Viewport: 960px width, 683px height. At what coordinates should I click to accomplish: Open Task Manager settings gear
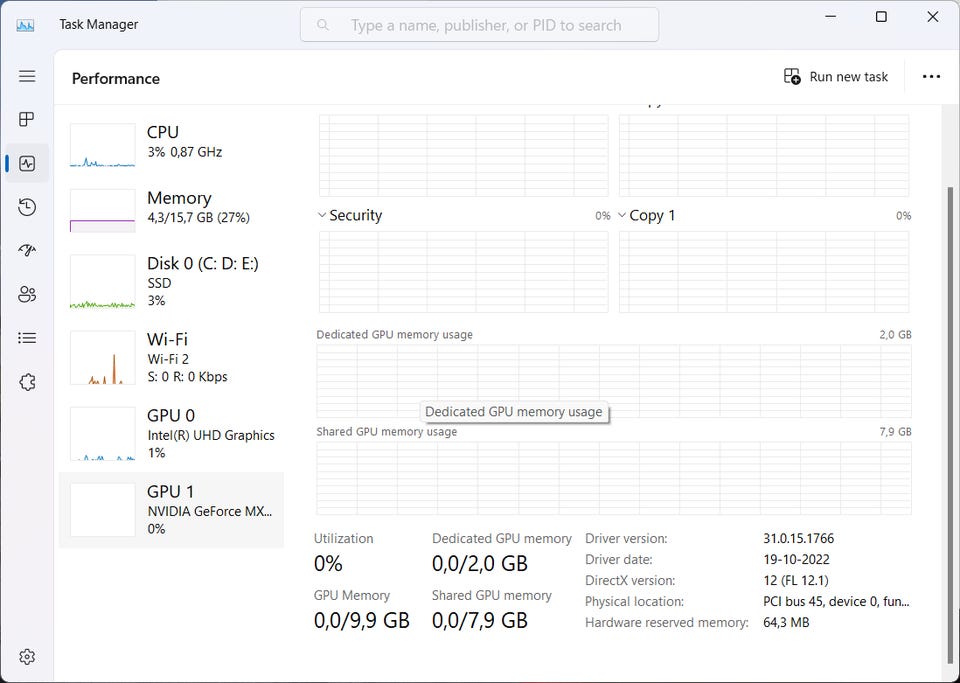27,657
